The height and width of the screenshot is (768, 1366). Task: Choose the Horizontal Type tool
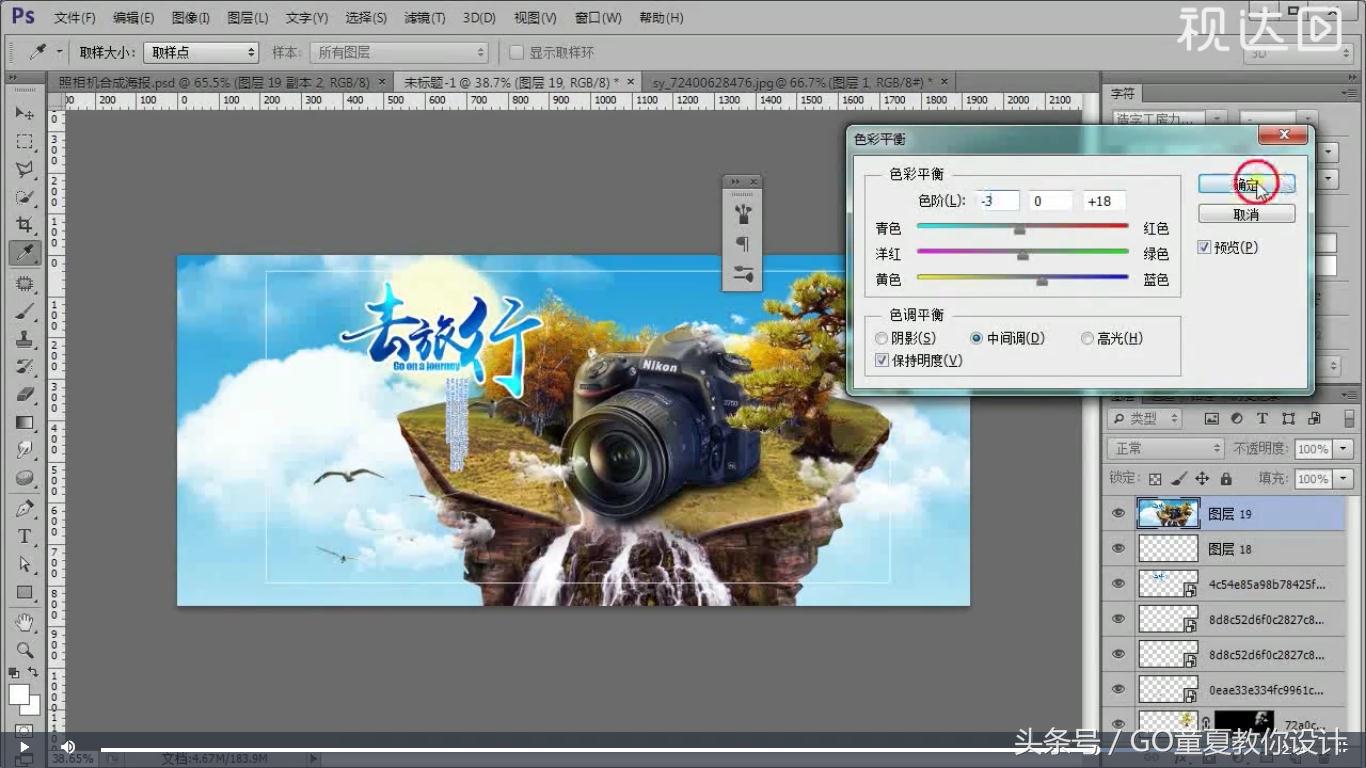[25, 536]
